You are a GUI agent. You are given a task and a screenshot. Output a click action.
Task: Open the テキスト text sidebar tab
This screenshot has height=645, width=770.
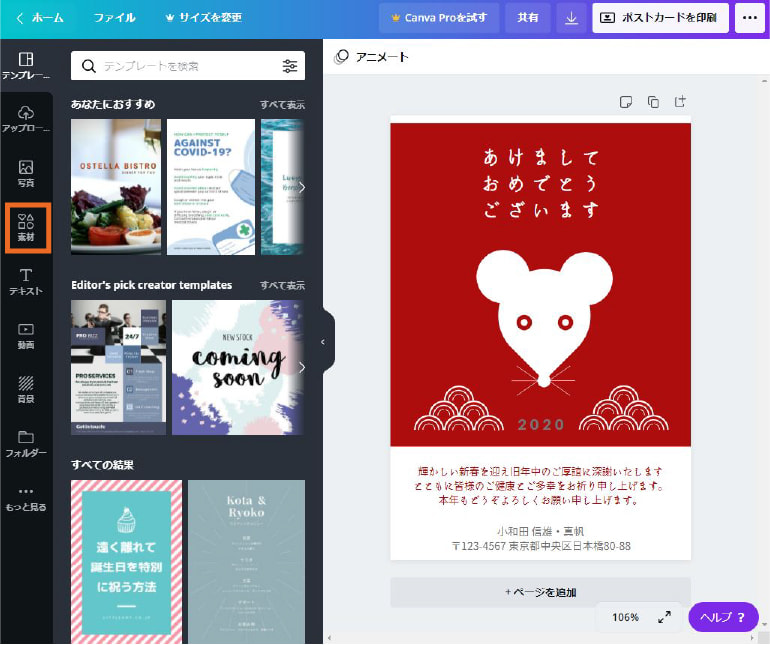pyautogui.click(x=26, y=281)
